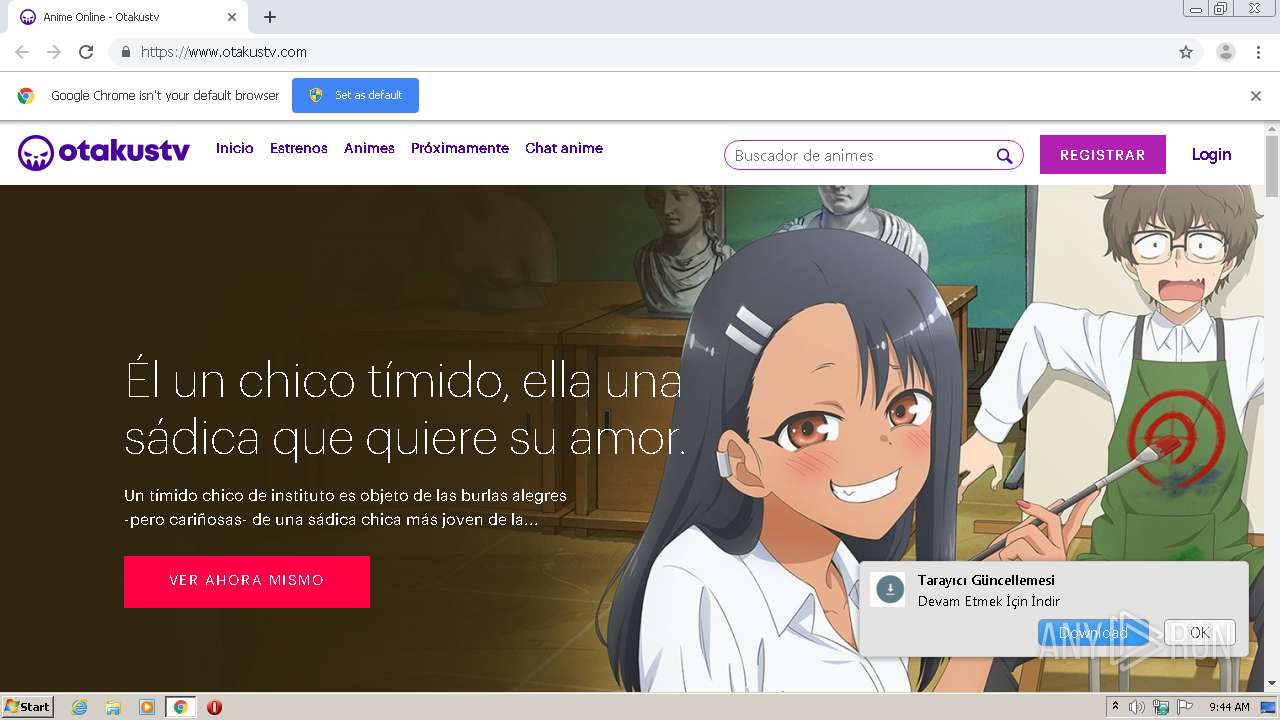Open Internet Explorer from taskbar

(x=80, y=707)
